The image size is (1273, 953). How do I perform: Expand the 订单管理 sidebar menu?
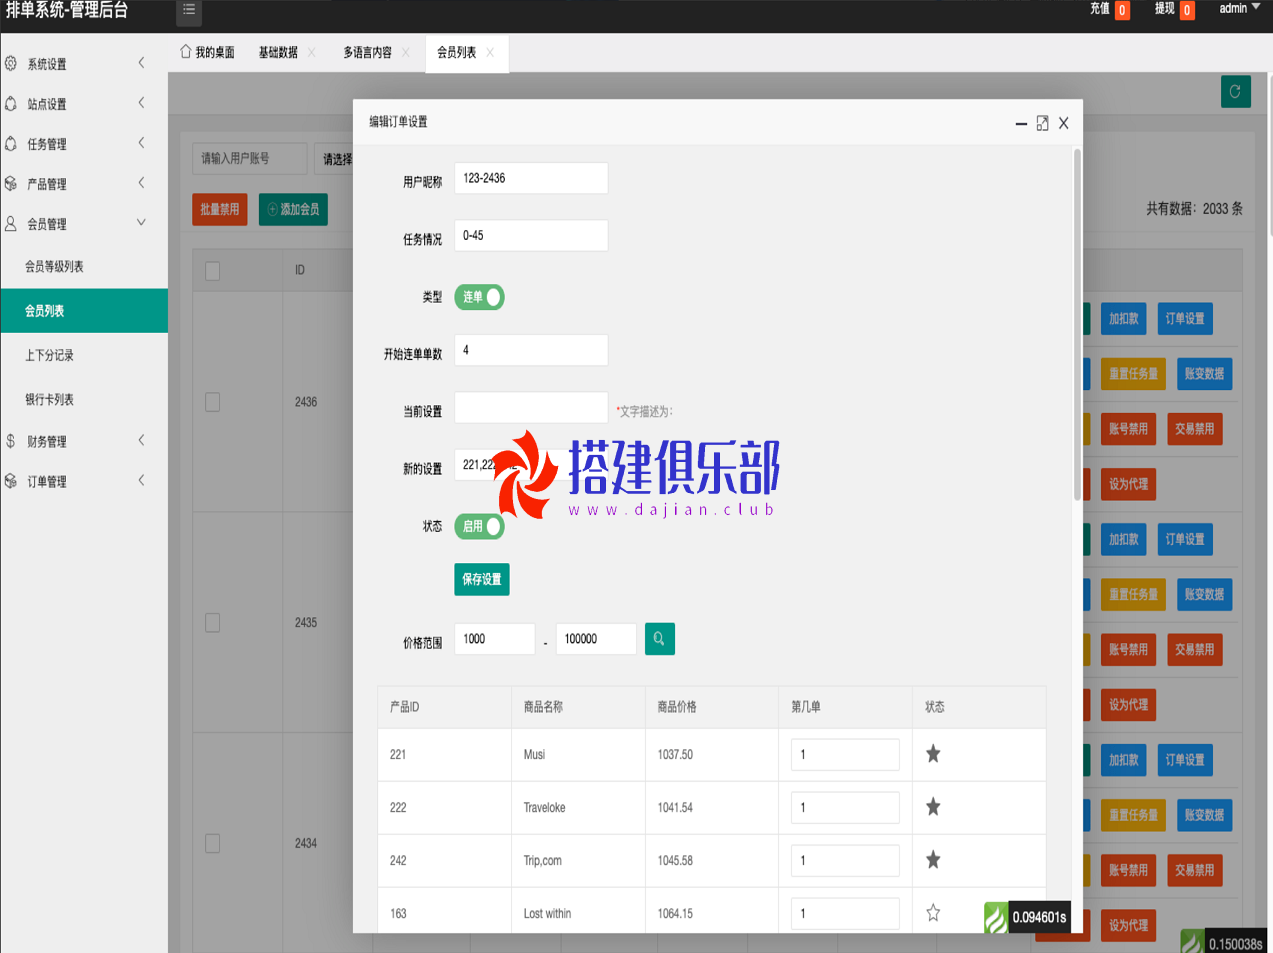(141, 480)
